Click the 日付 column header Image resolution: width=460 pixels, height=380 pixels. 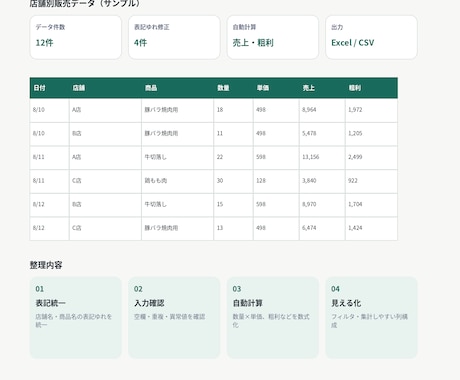click(49, 88)
